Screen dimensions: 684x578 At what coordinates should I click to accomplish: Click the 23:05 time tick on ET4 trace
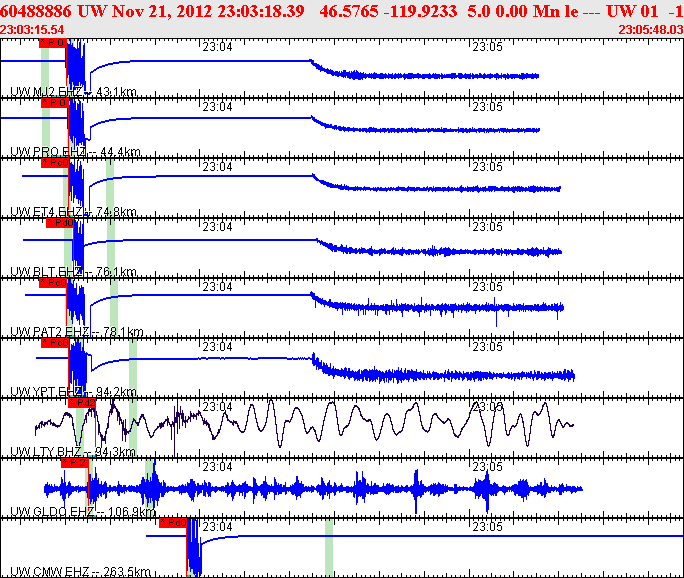tap(488, 167)
